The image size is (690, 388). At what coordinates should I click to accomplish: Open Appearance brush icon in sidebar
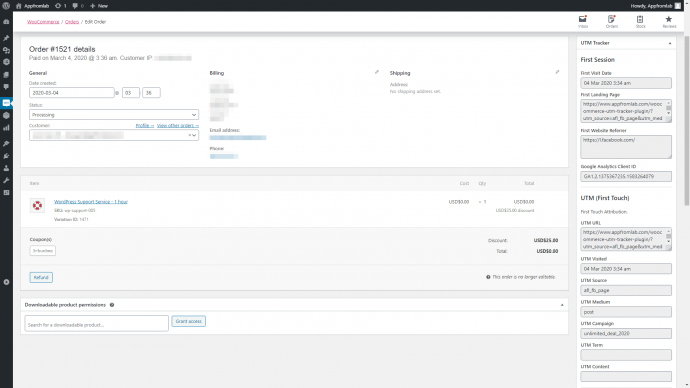[6, 143]
